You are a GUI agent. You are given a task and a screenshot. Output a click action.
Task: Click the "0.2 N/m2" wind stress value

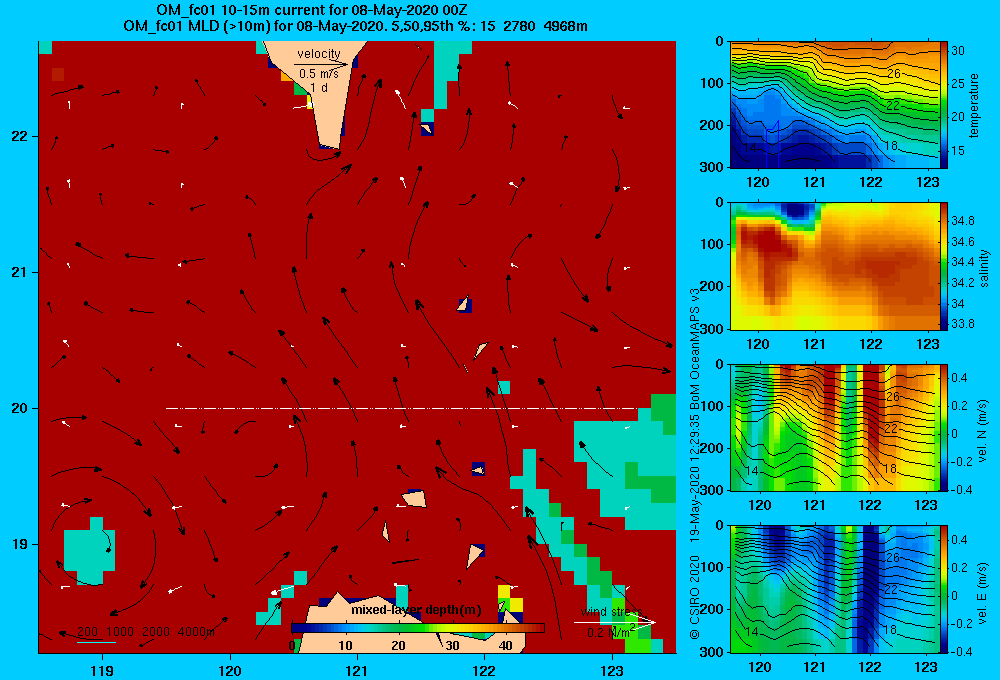pyautogui.click(x=611, y=632)
